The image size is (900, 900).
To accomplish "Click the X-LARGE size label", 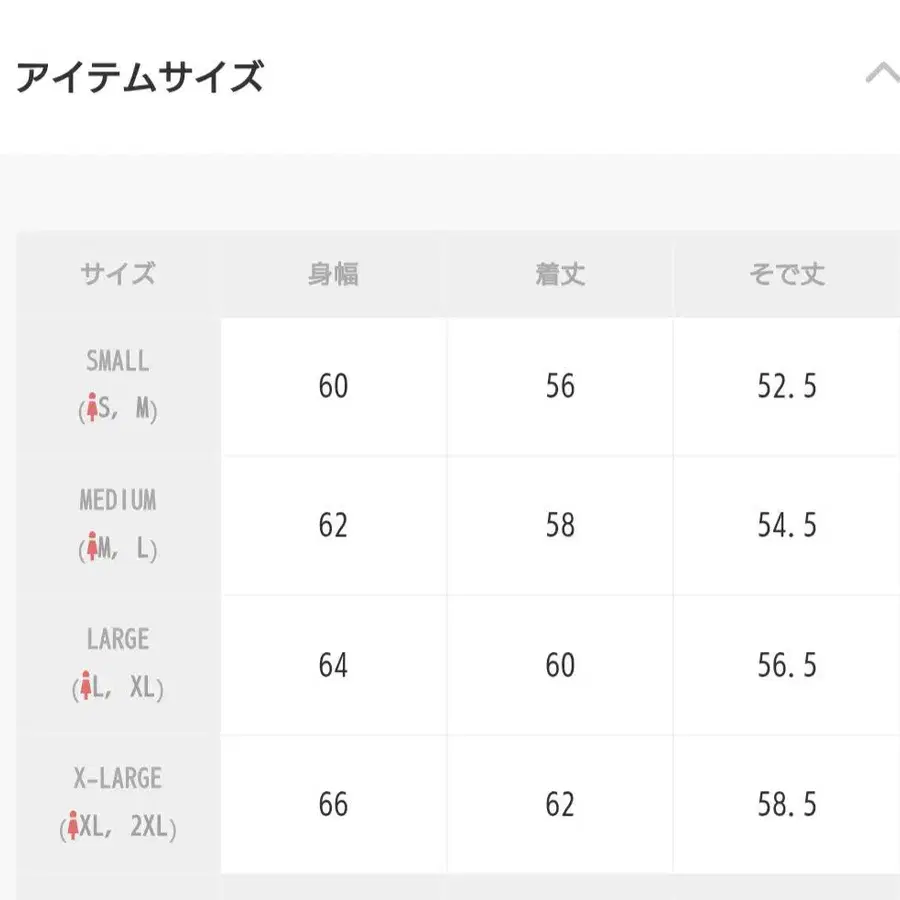I will point(117,779).
